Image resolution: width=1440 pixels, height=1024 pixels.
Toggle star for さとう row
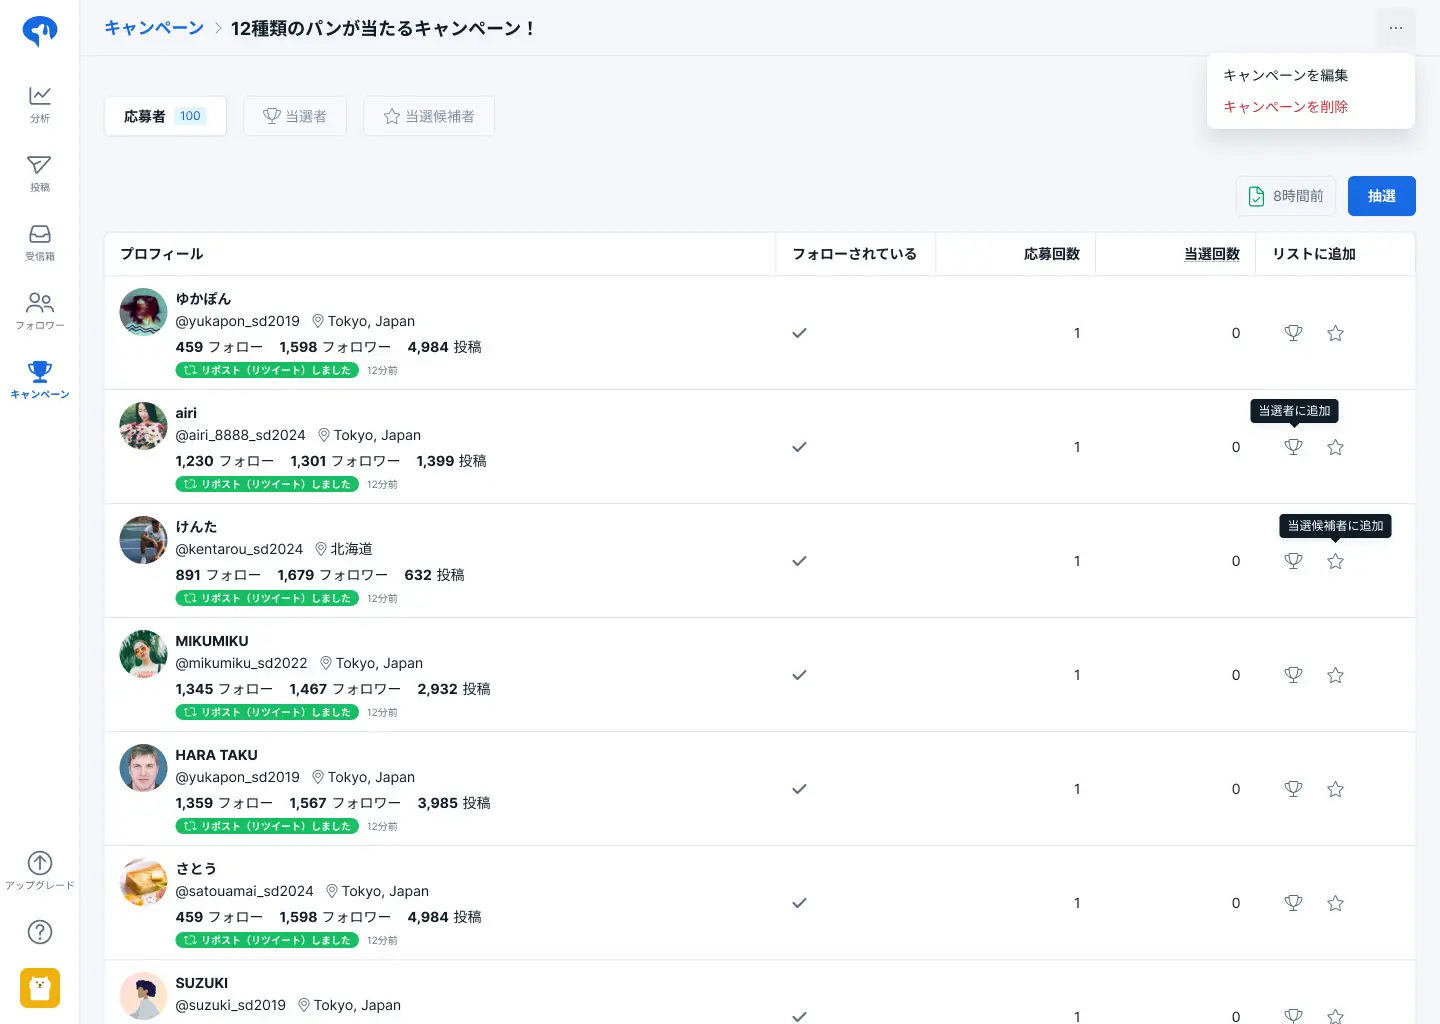click(x=1335, y=903)
